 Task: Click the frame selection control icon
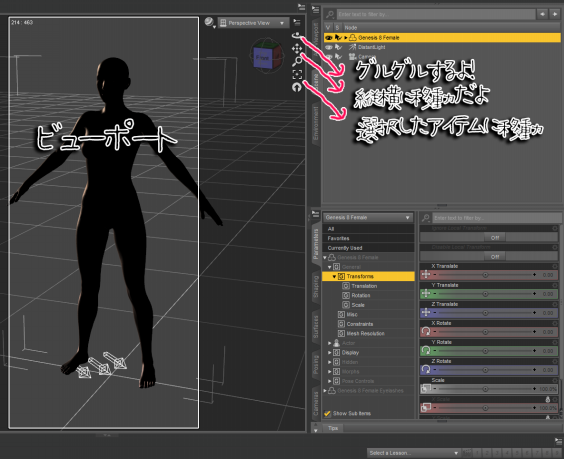click(x=297, y=74)
